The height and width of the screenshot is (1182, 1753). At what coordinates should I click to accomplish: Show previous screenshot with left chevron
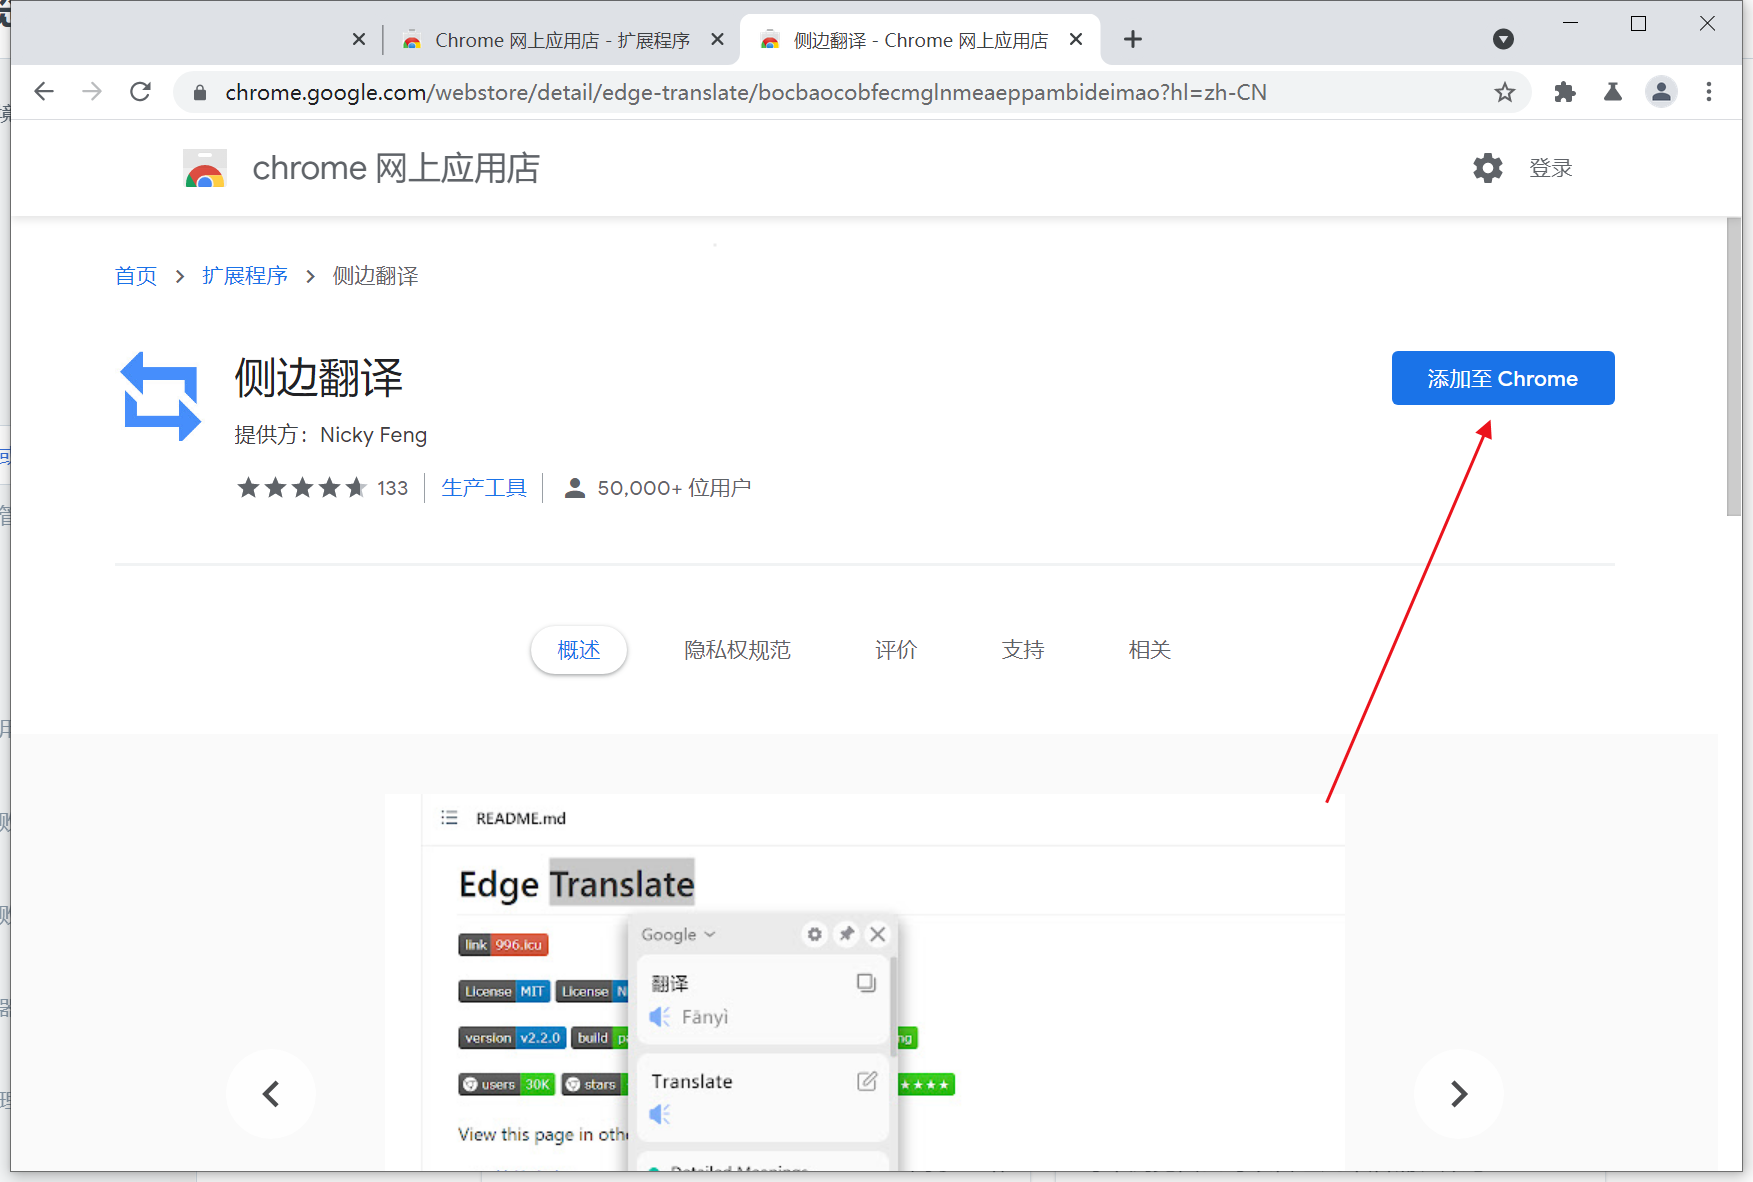[271, 1094]
